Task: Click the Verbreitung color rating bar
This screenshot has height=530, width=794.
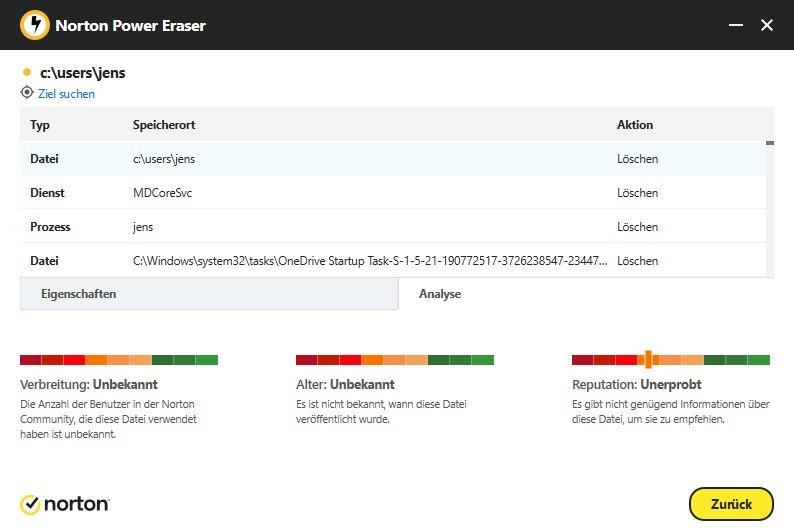Action: pos(119,360)
